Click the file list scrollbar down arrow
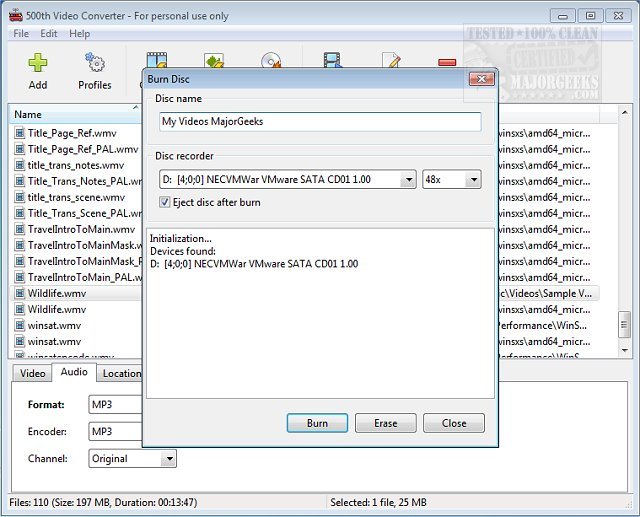Image resolution: width=640 pixels, height=517 pixels. (624, 350)
